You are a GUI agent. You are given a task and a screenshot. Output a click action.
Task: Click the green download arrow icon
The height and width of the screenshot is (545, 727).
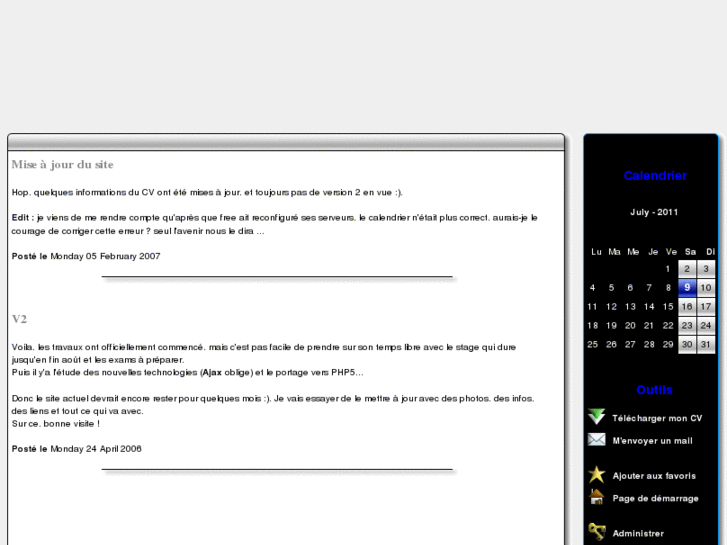(x=596, y=417)
